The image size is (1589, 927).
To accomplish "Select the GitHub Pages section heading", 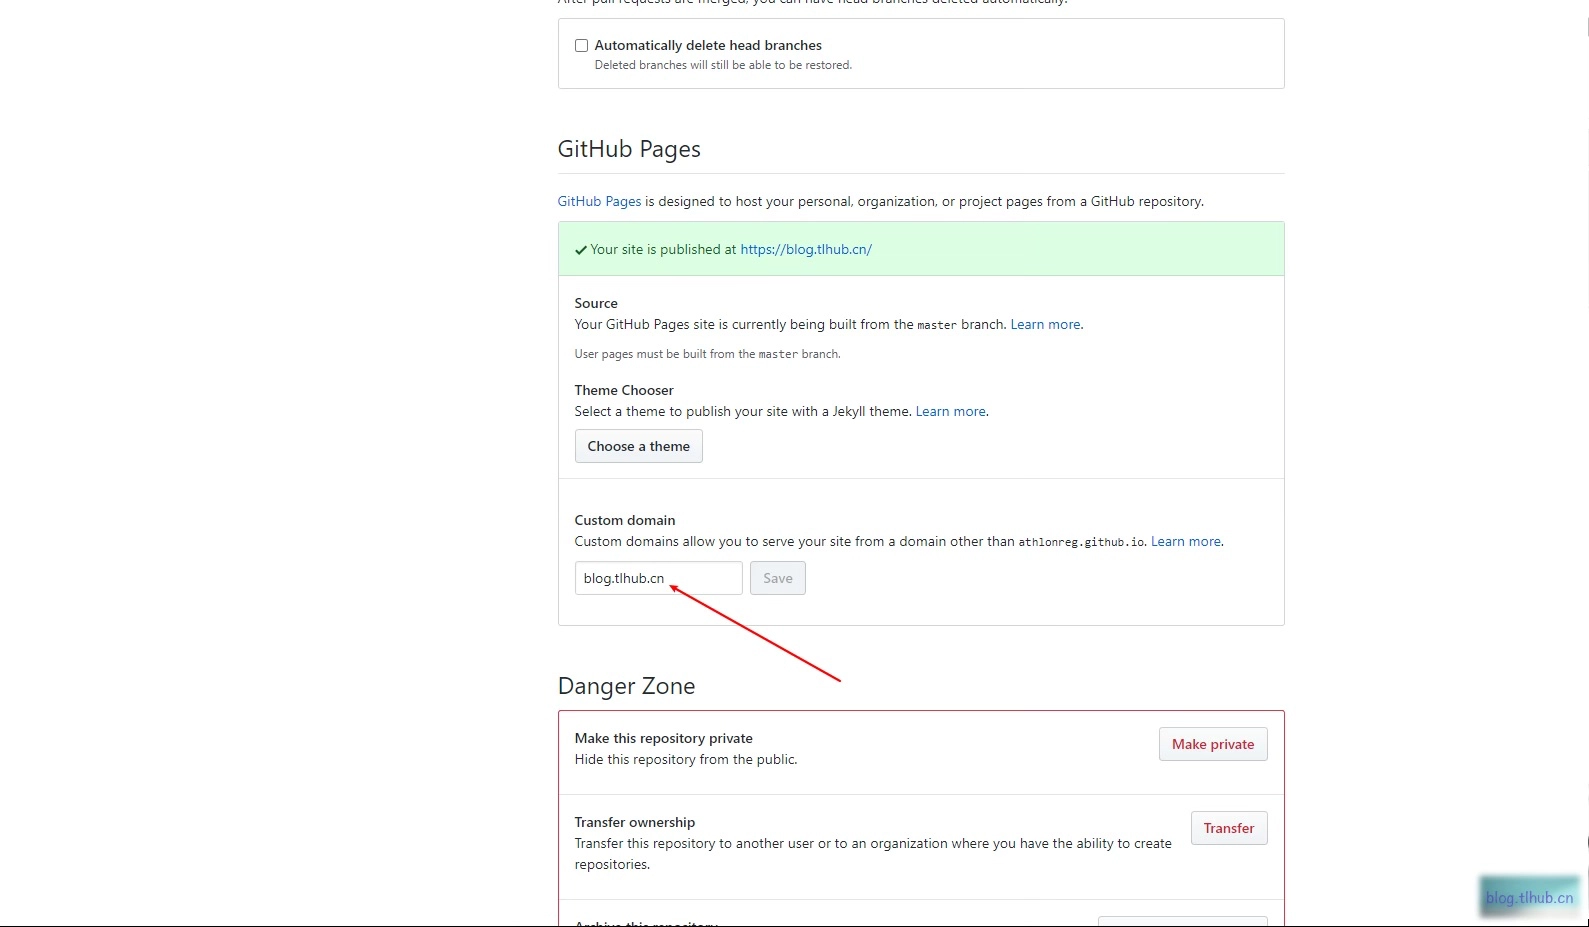I will pos(629,149).
